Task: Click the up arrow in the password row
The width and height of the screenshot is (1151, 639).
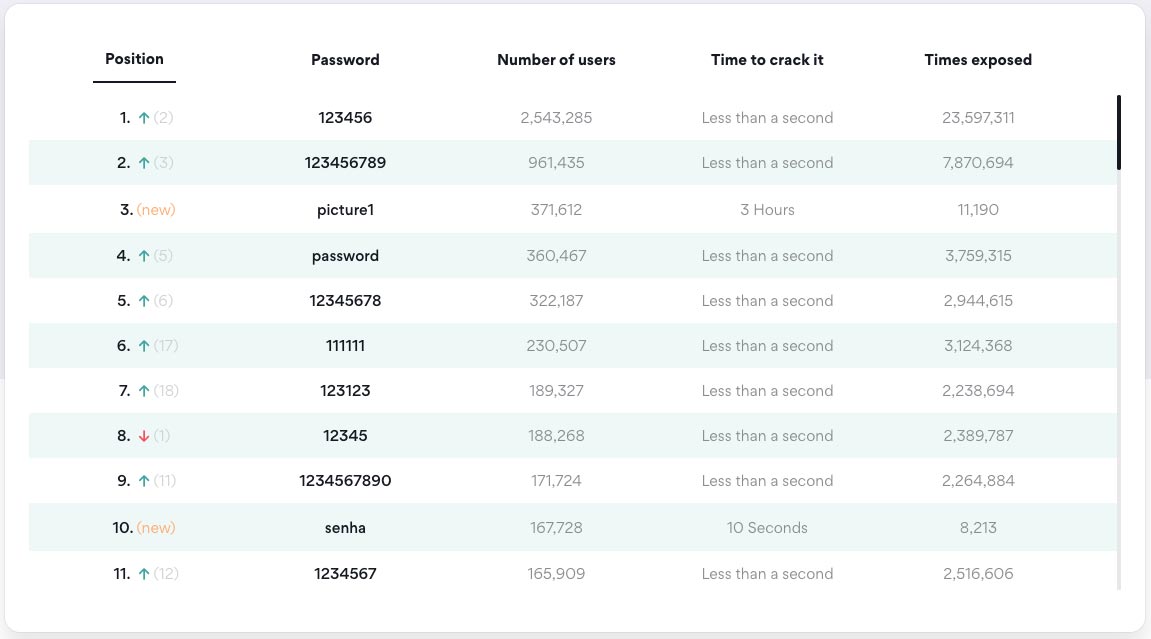Action: point(144,256)
